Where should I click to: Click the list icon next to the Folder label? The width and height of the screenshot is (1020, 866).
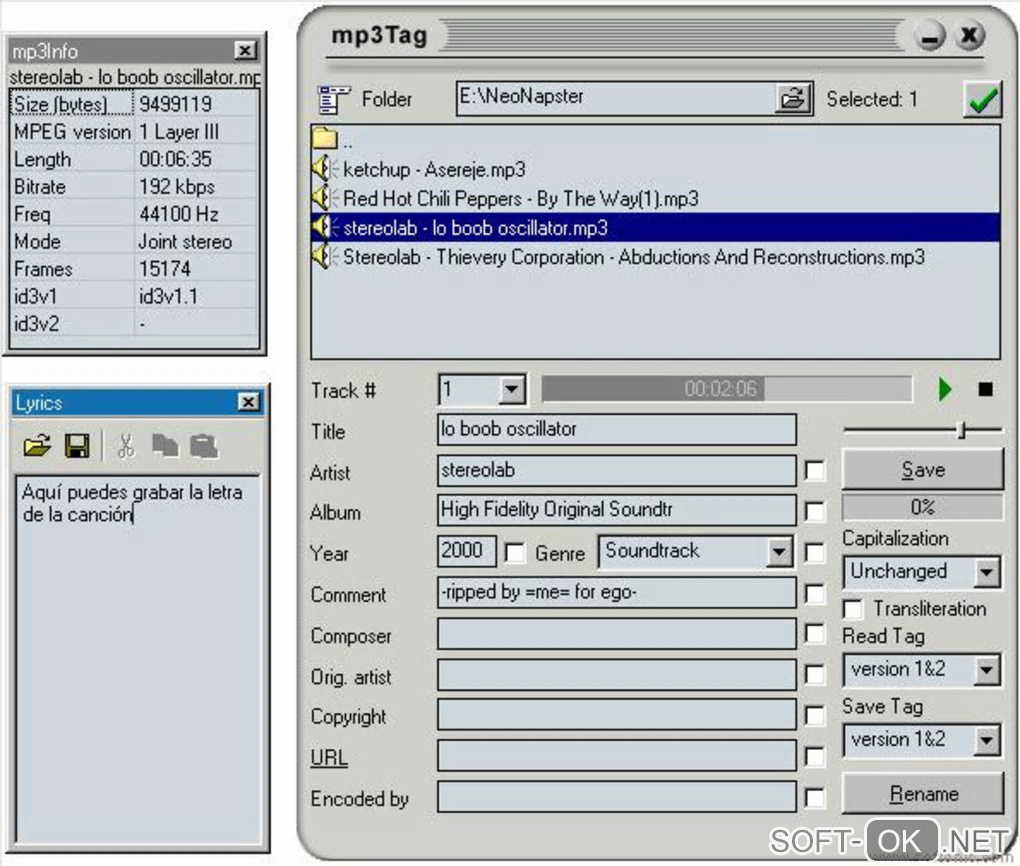pyautogui.click(x=334, y=100)
